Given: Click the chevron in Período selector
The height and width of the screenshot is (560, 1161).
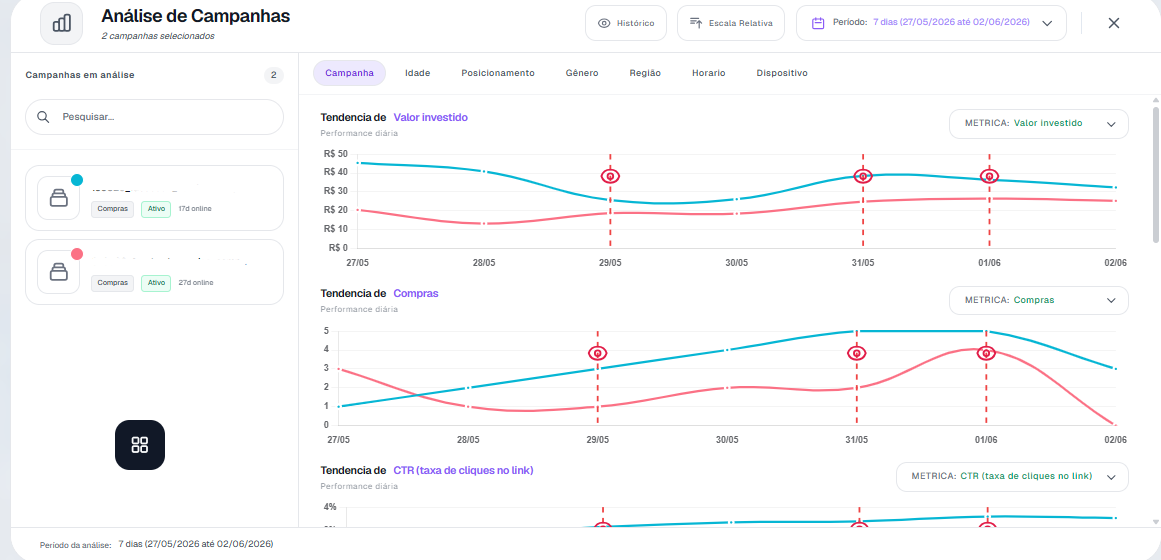Looking at the screenshot, I should pyautogui.click(x=1047, y=23).
